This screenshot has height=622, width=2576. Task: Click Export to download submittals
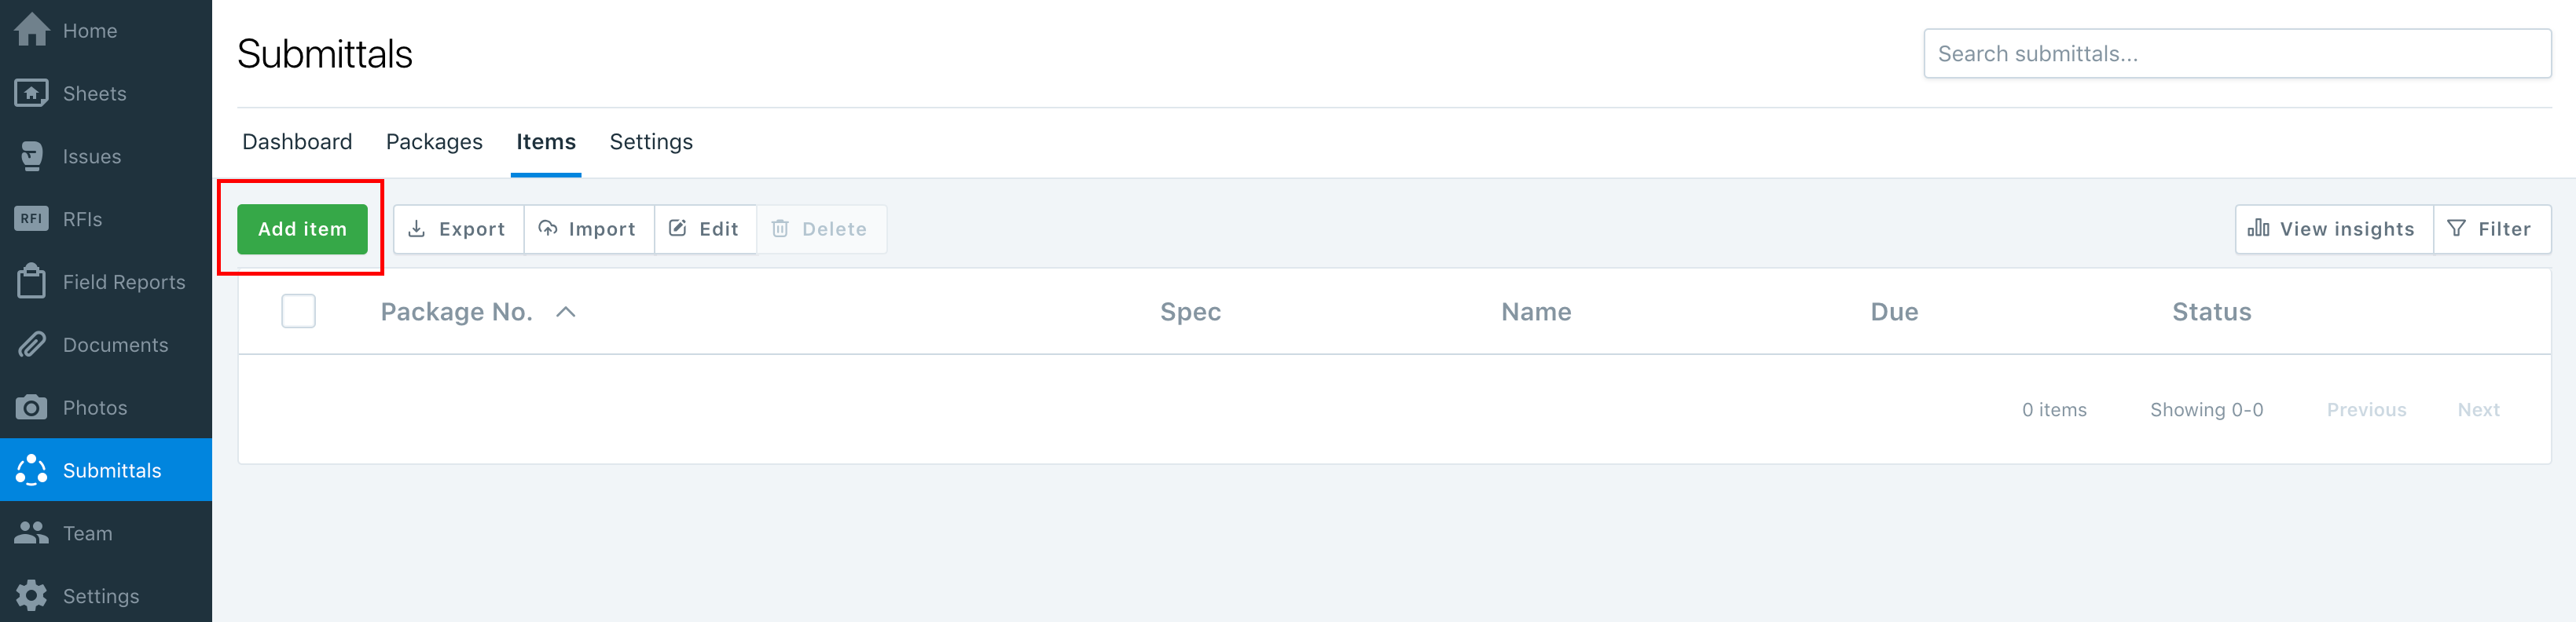(457, 228)
